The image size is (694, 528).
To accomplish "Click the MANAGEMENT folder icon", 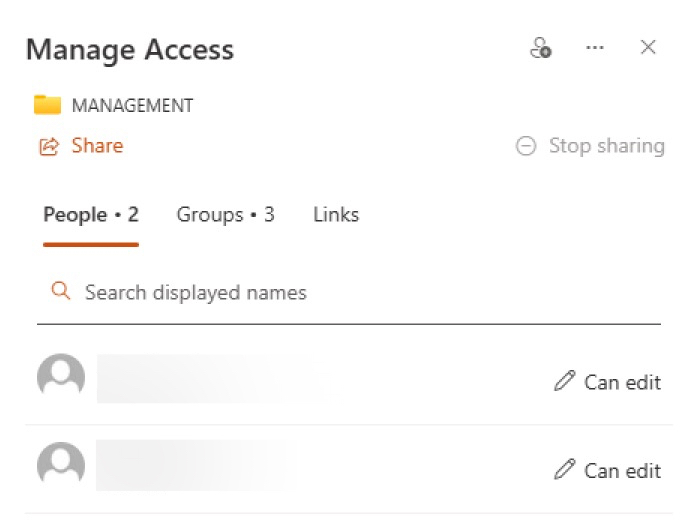I will (47, 105).
